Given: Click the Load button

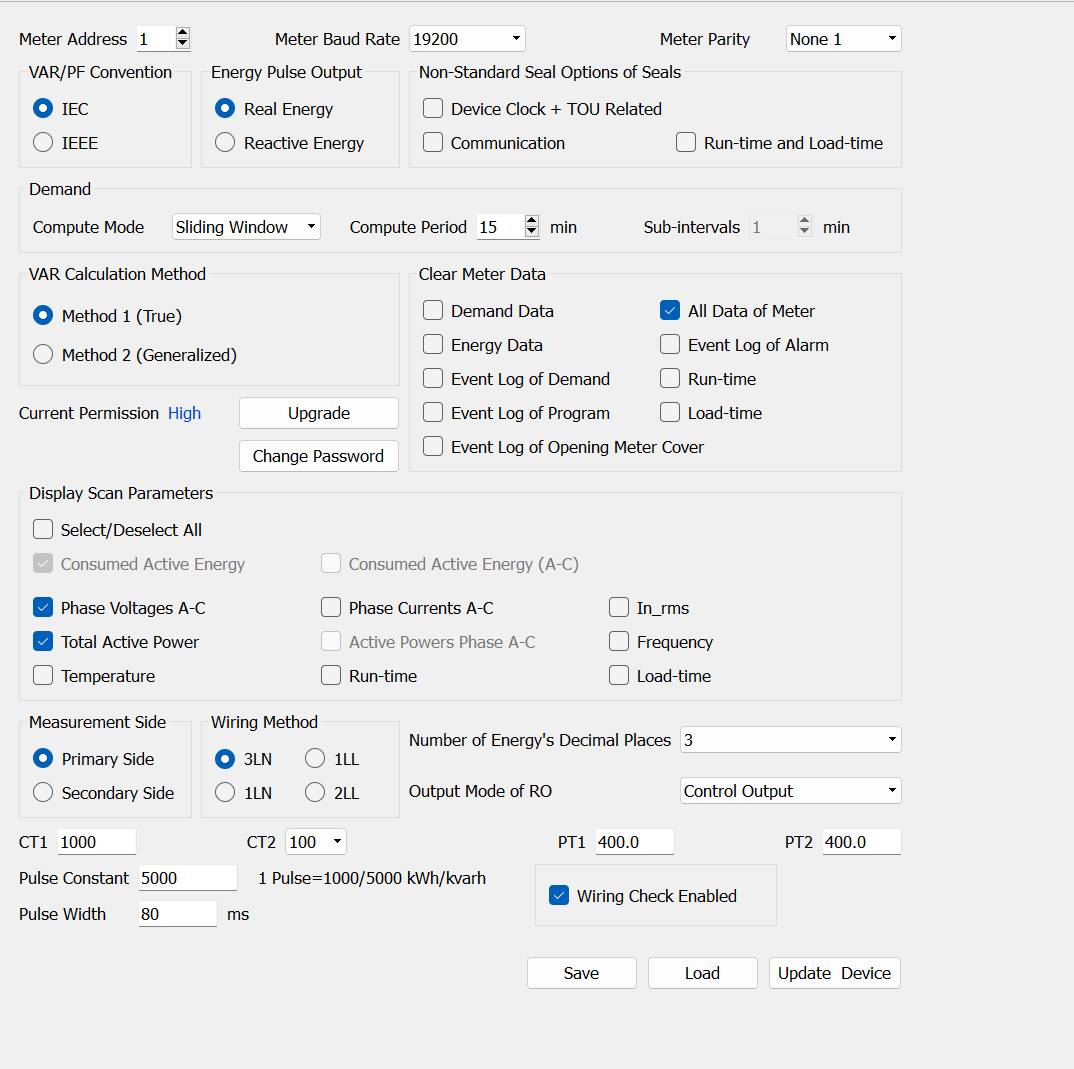Looking at the screenshot, I should 703,973.
